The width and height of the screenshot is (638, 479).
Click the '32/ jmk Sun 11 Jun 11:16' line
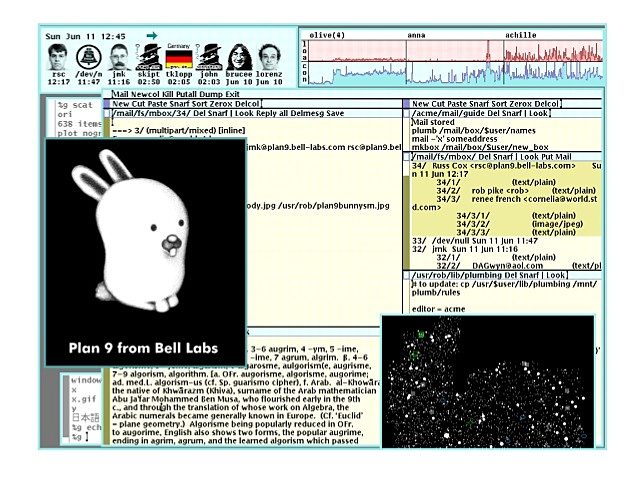(465, 249)
